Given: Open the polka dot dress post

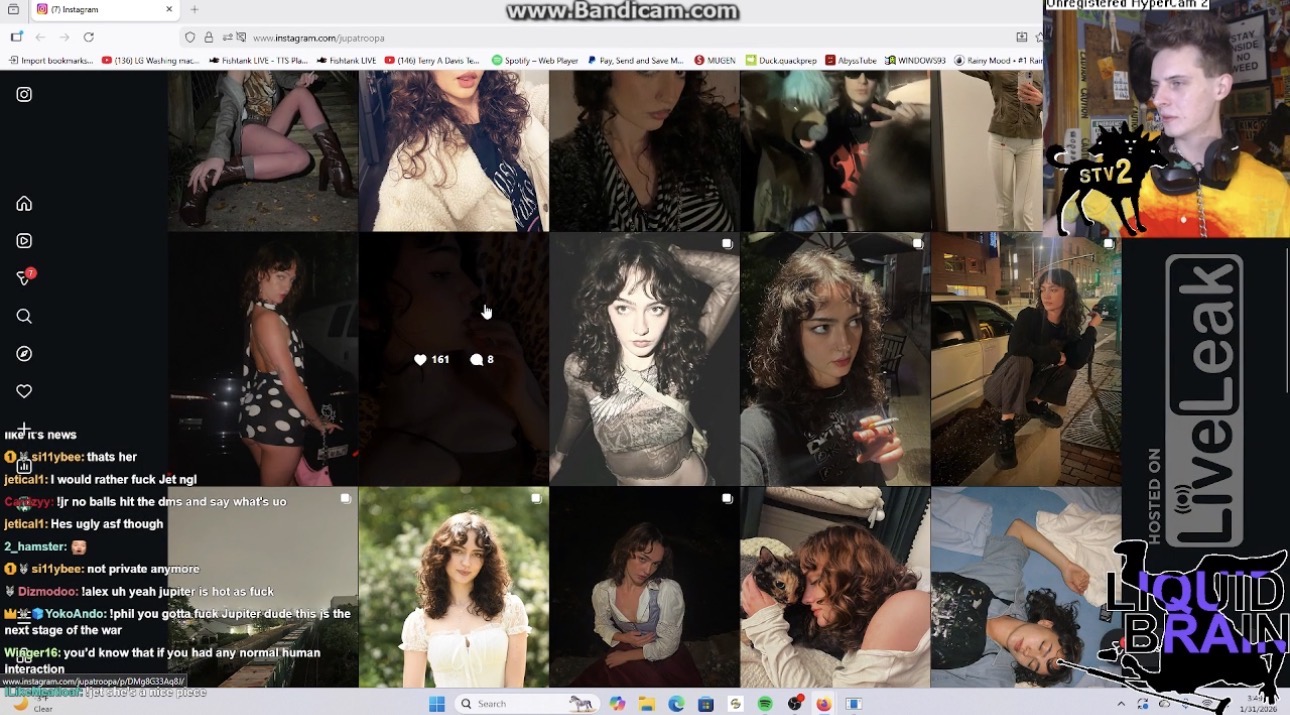Looking at the screenshot, I should coord(263,359).
